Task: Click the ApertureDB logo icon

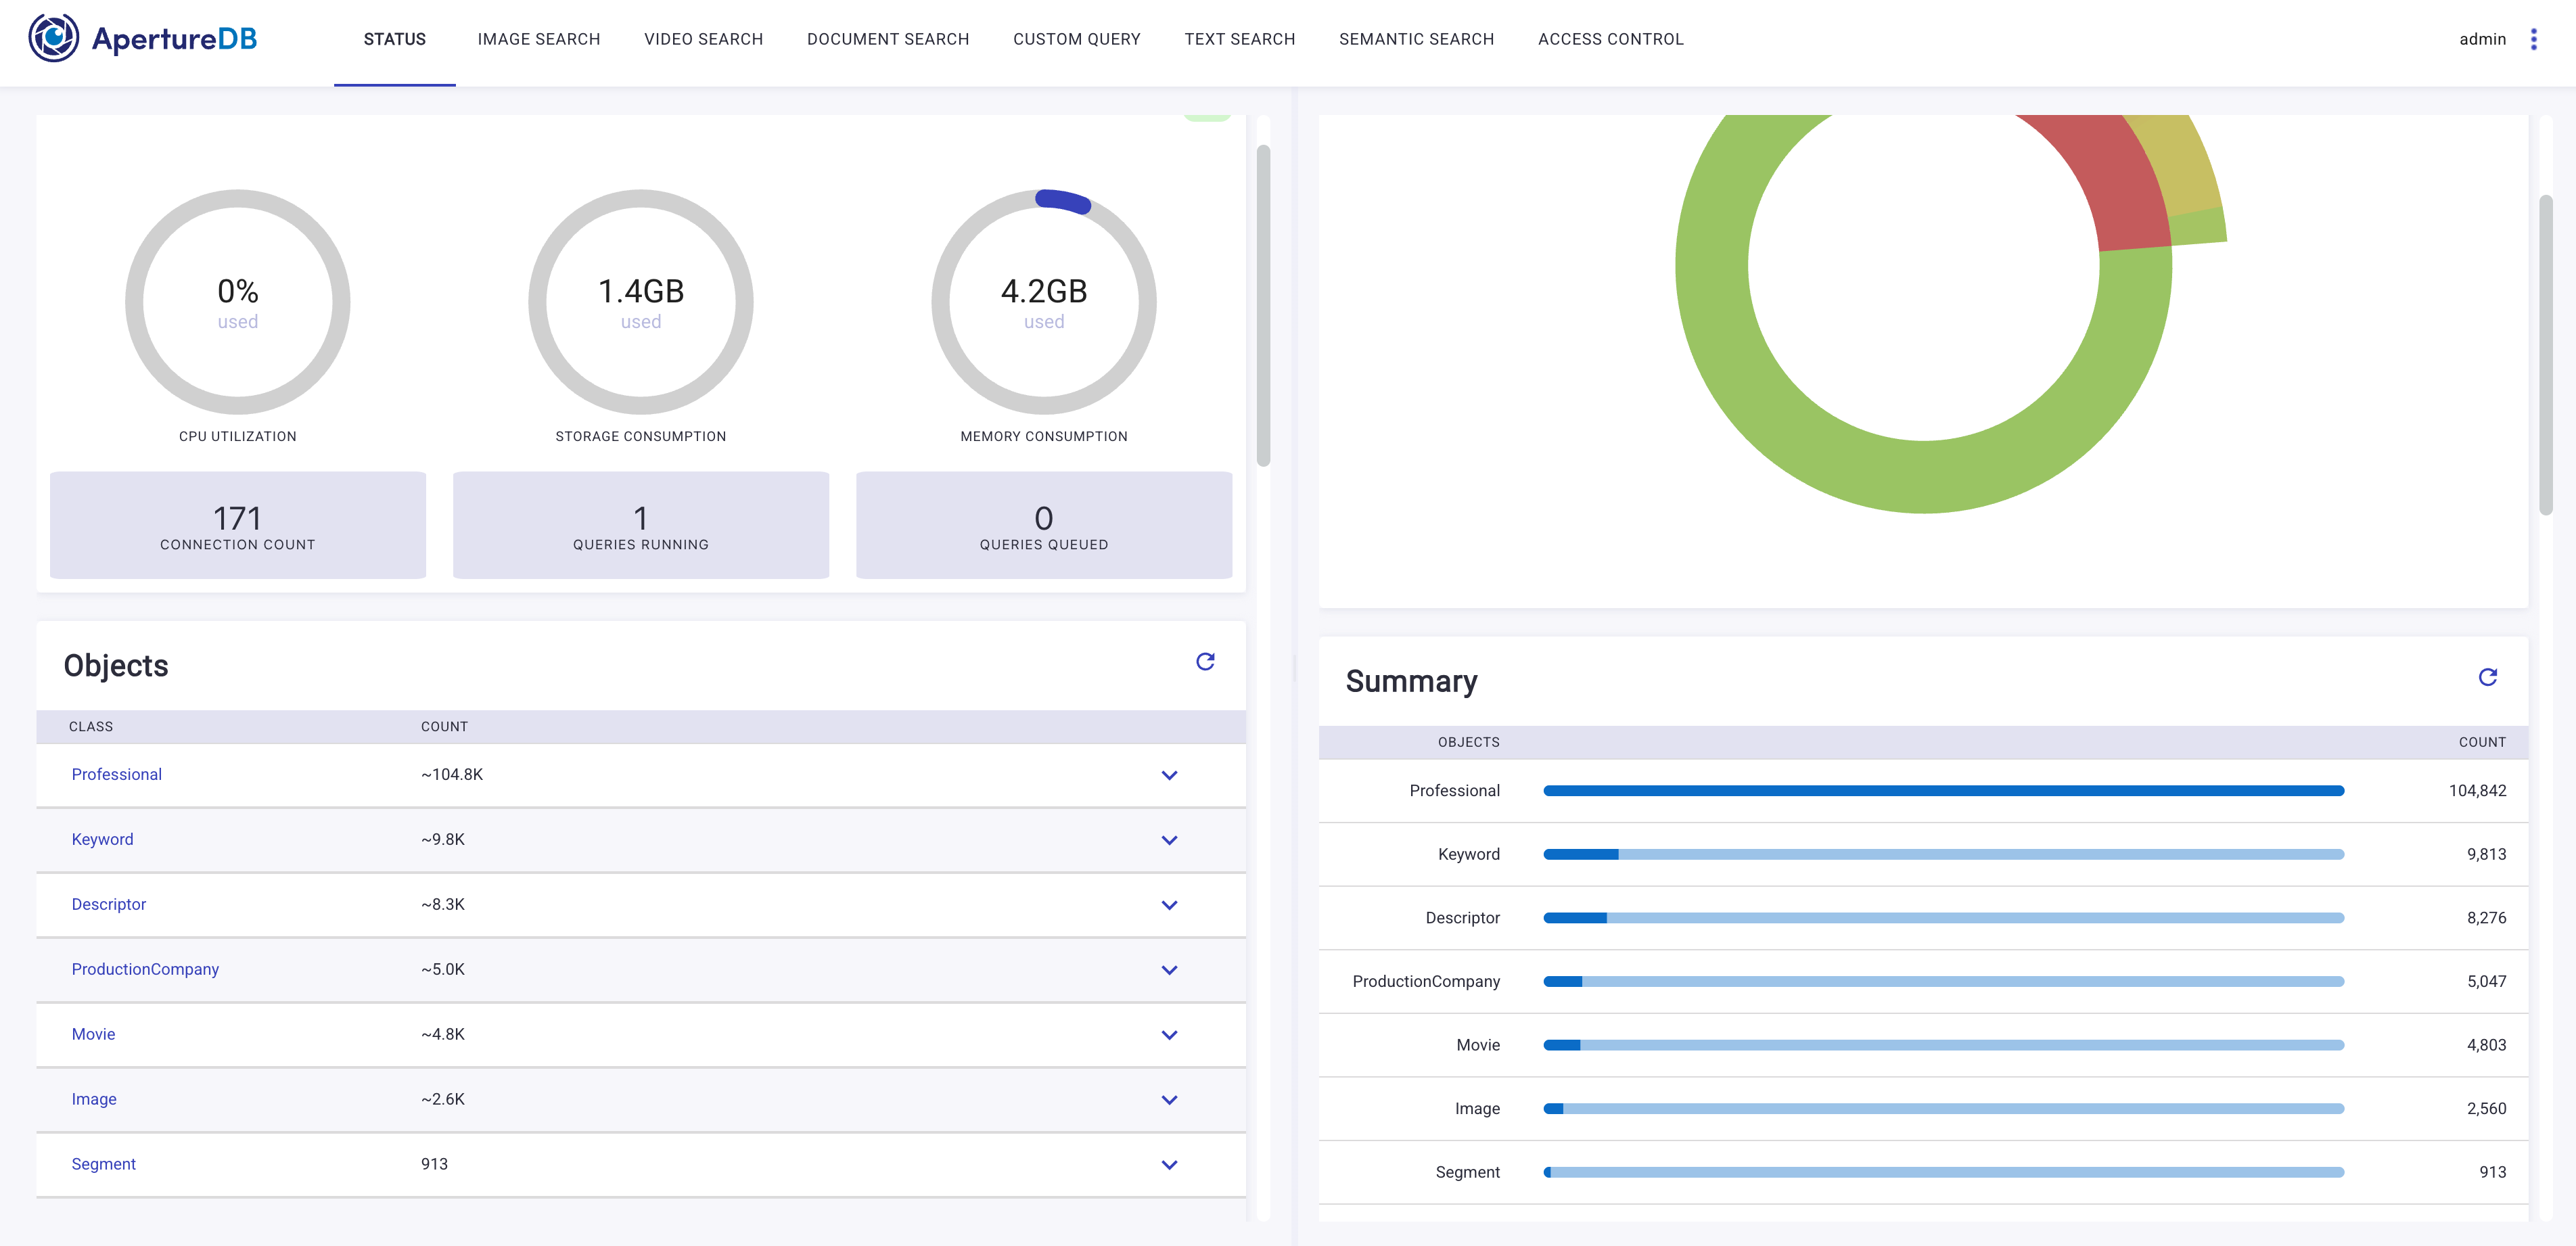Action: coord(53,38)
